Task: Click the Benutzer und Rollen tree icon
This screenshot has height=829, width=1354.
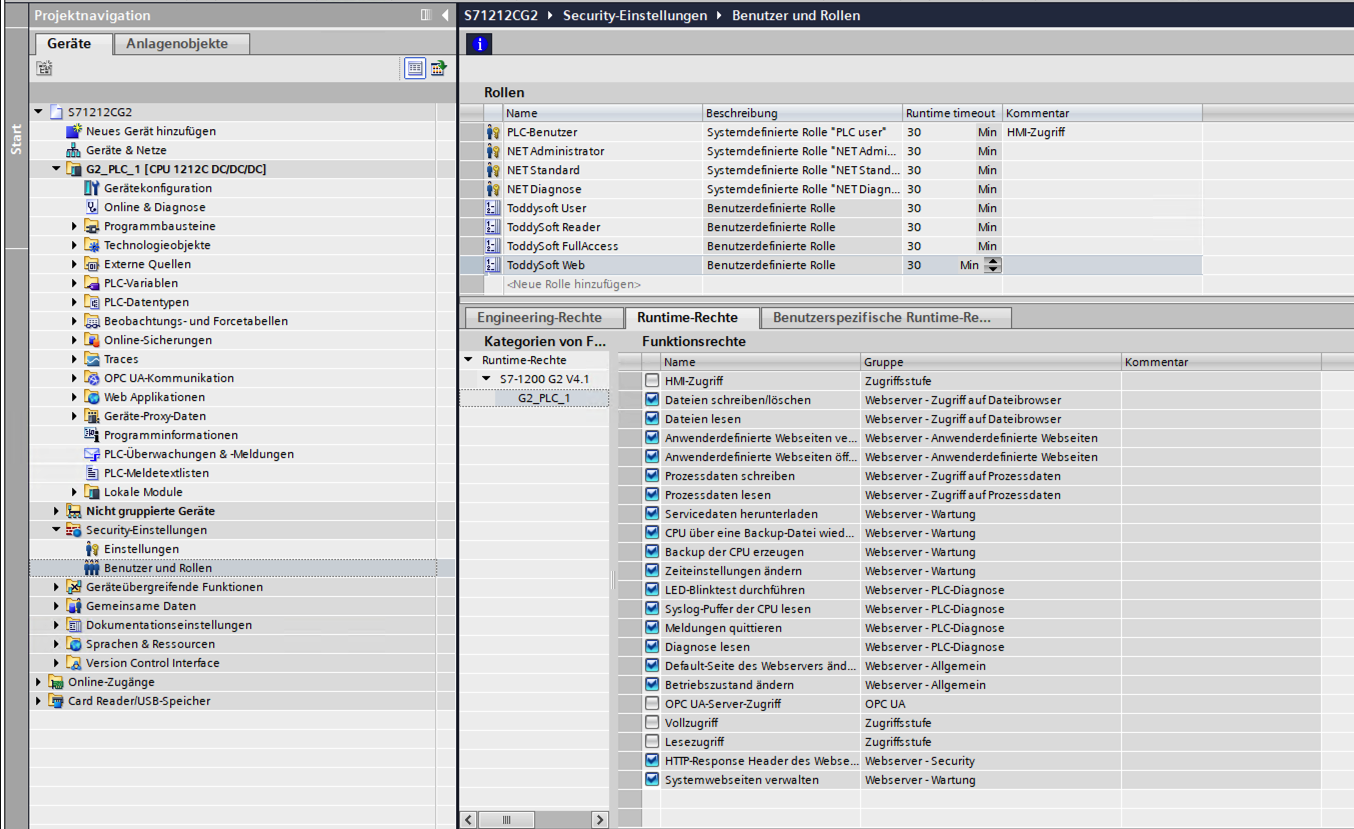Action: pos(92,568)
